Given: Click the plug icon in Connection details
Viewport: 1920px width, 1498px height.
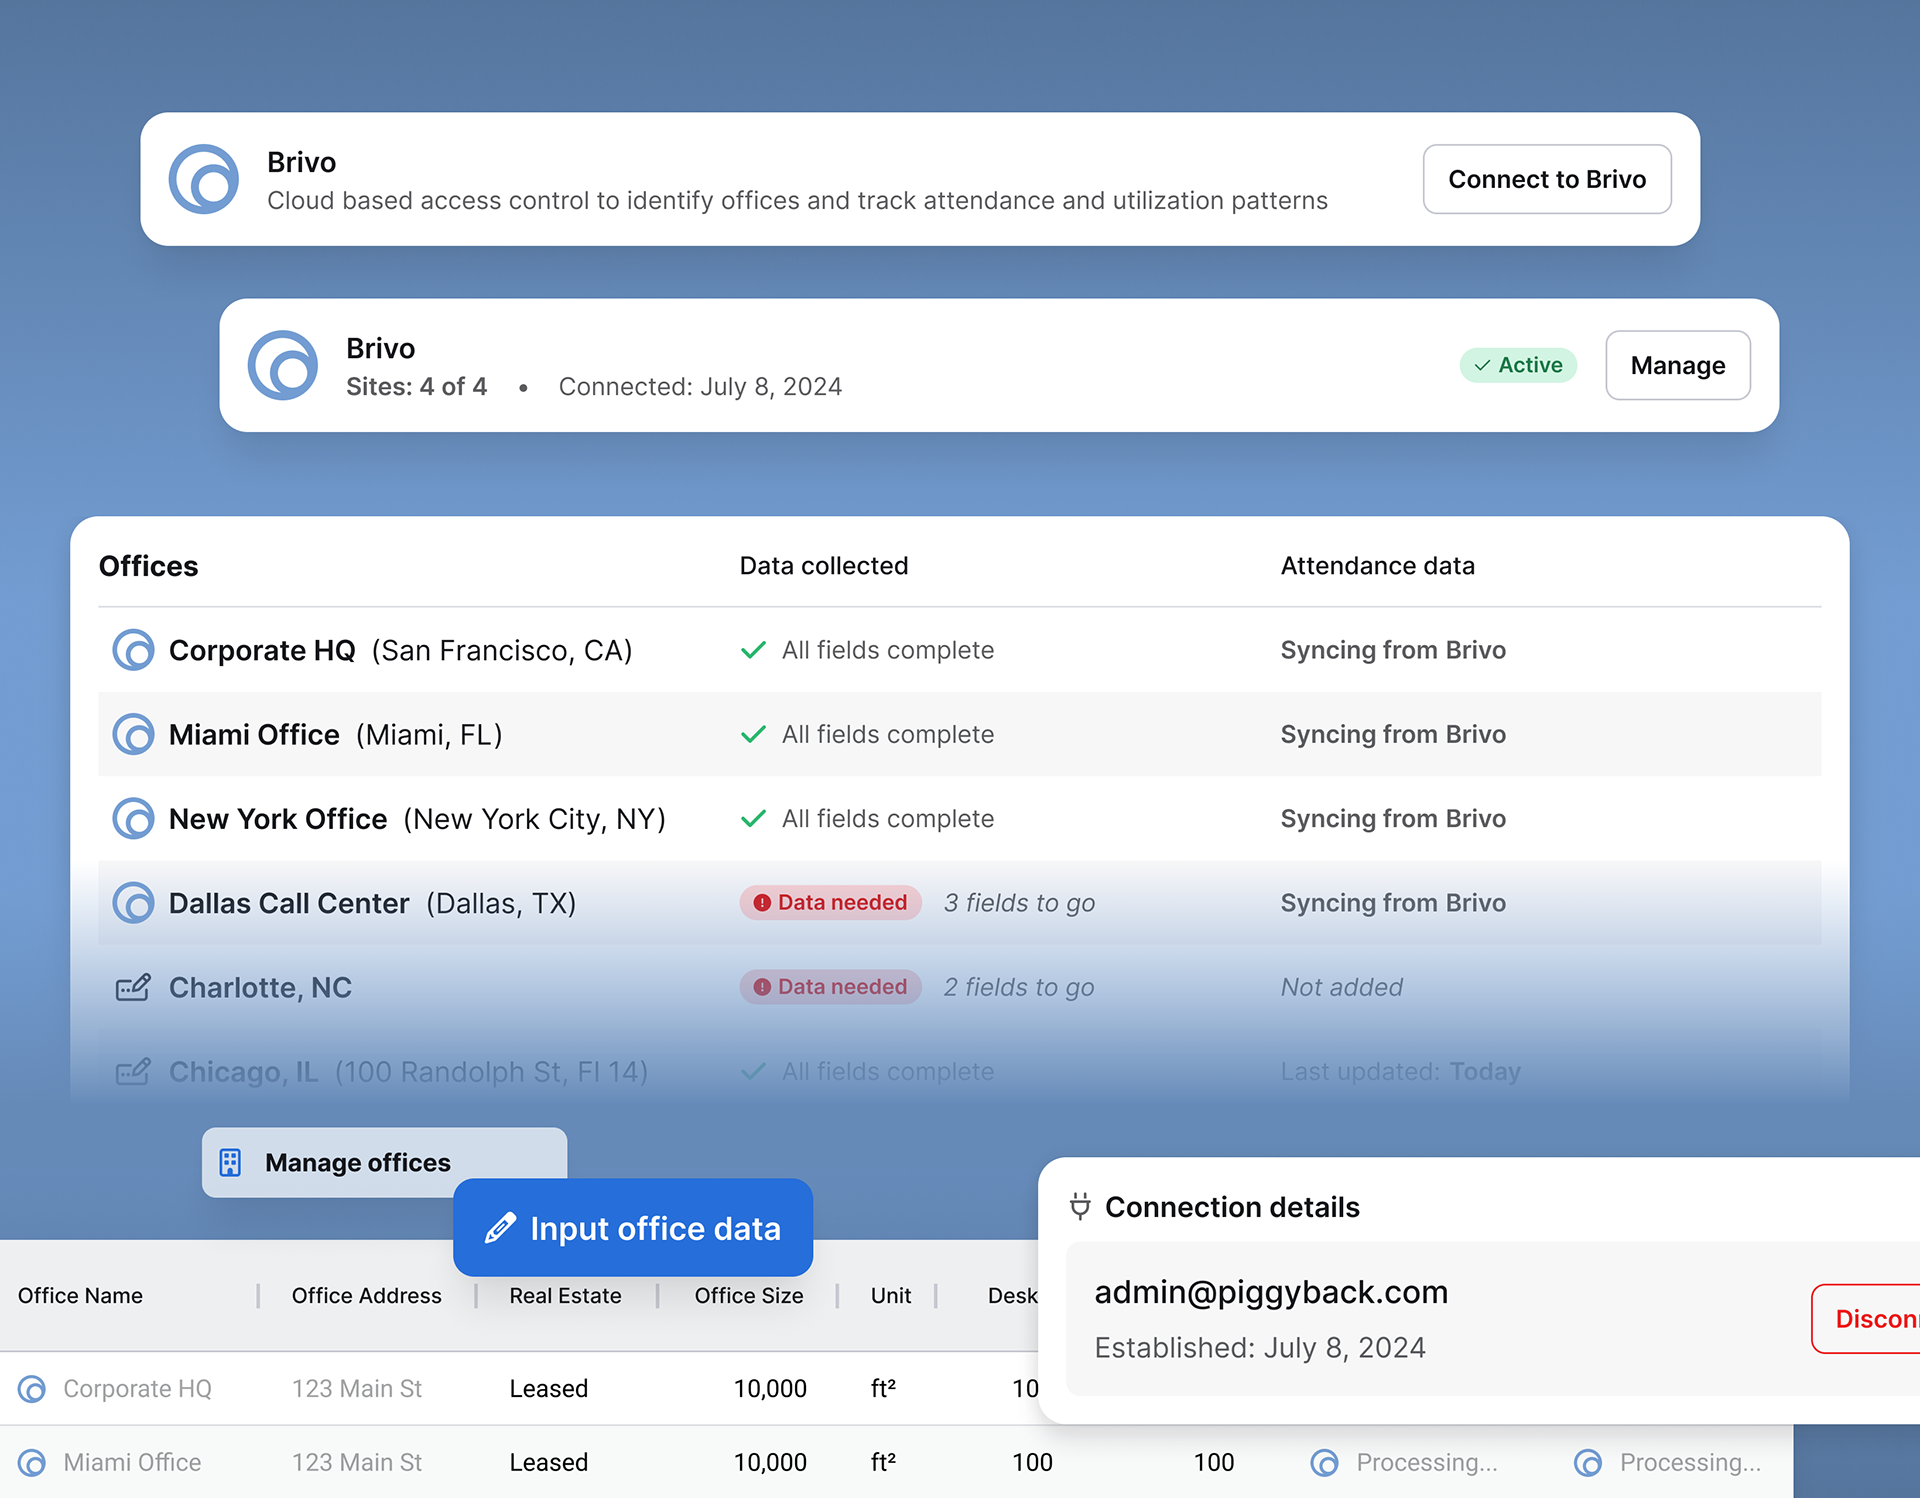Looking at the screenshot, I should [1080, 1206].
